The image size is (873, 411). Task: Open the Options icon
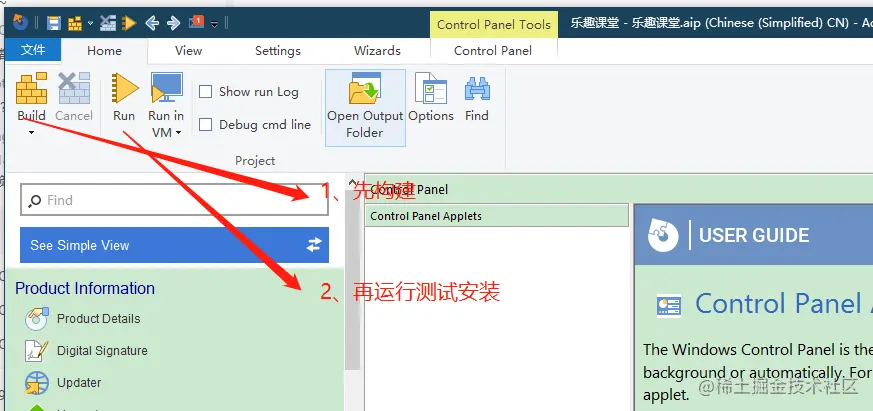pyautogui.click(x=431, y=88)
